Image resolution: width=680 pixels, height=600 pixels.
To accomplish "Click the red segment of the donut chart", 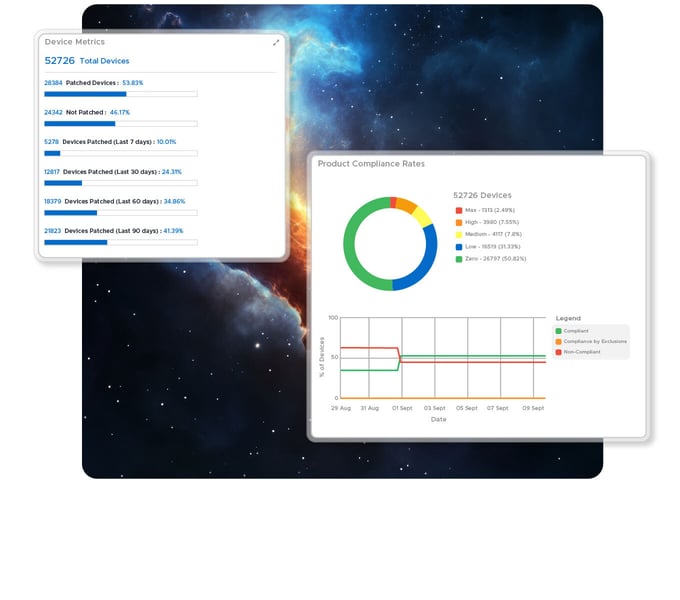I will (x=393, y=202).
